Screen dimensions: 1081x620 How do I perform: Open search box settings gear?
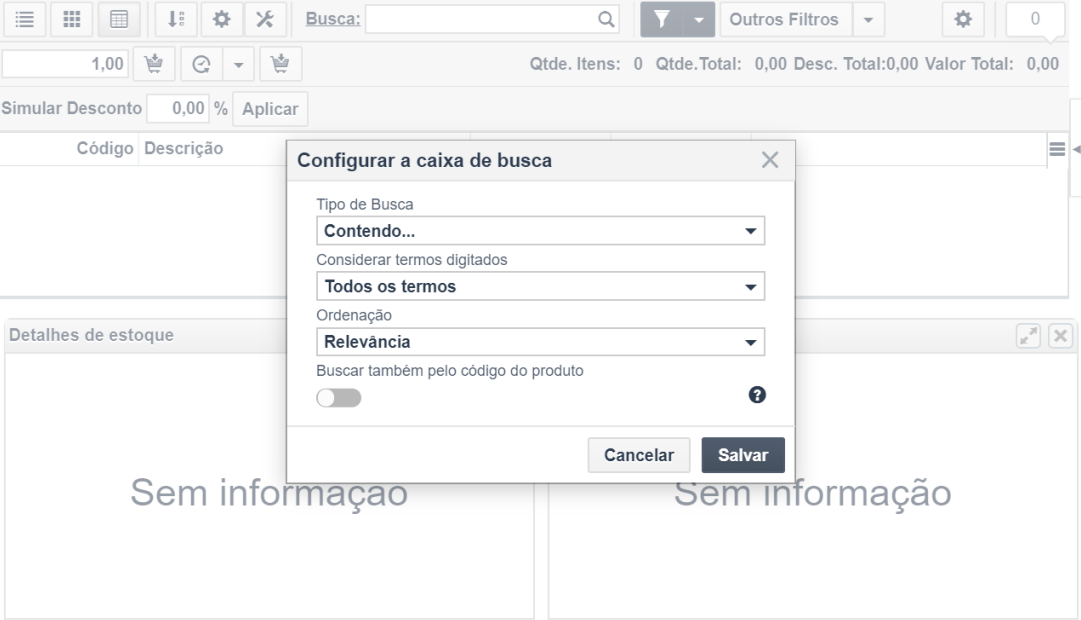(221, 19)
